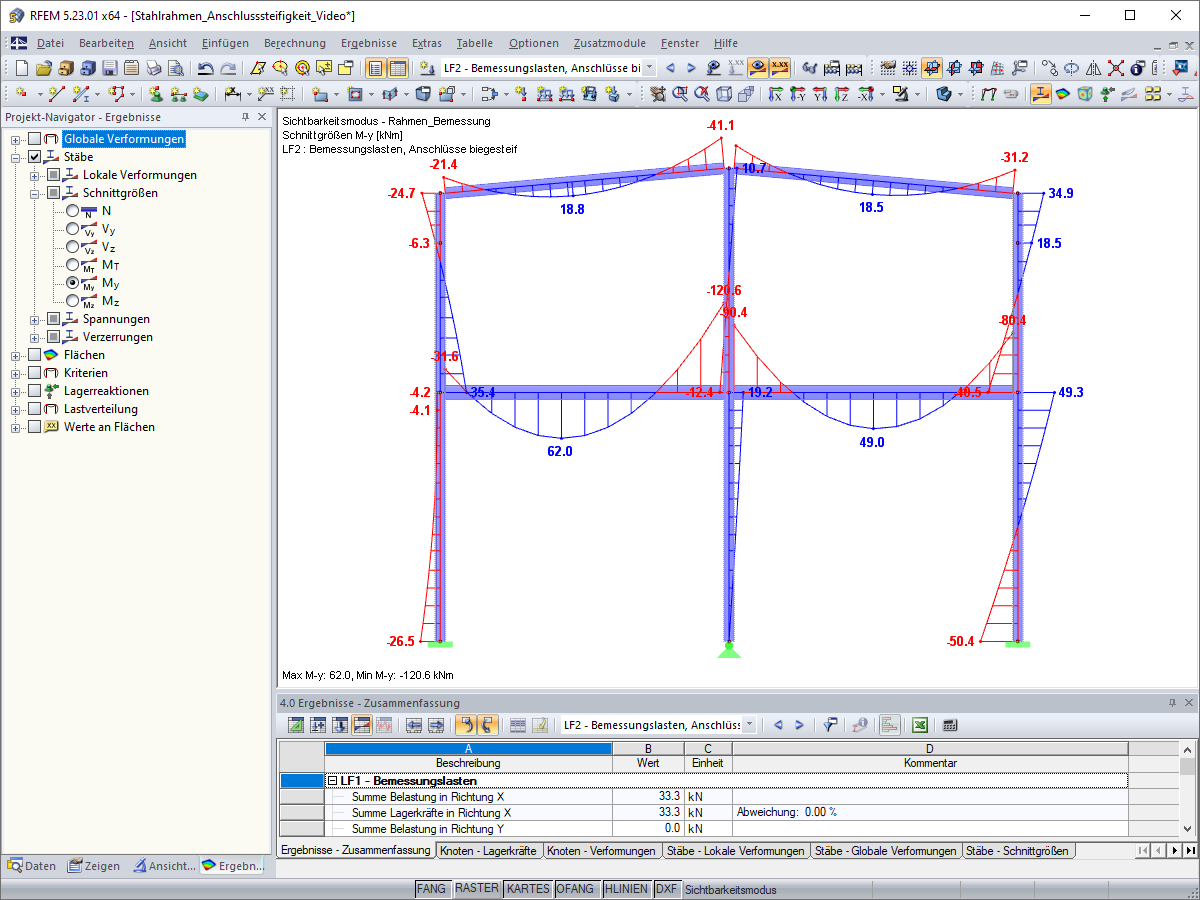This screenshot has width=1200, height=900.
Task: Collapse the Schnittgrößen tree node
Action: (x=35, y=193)
